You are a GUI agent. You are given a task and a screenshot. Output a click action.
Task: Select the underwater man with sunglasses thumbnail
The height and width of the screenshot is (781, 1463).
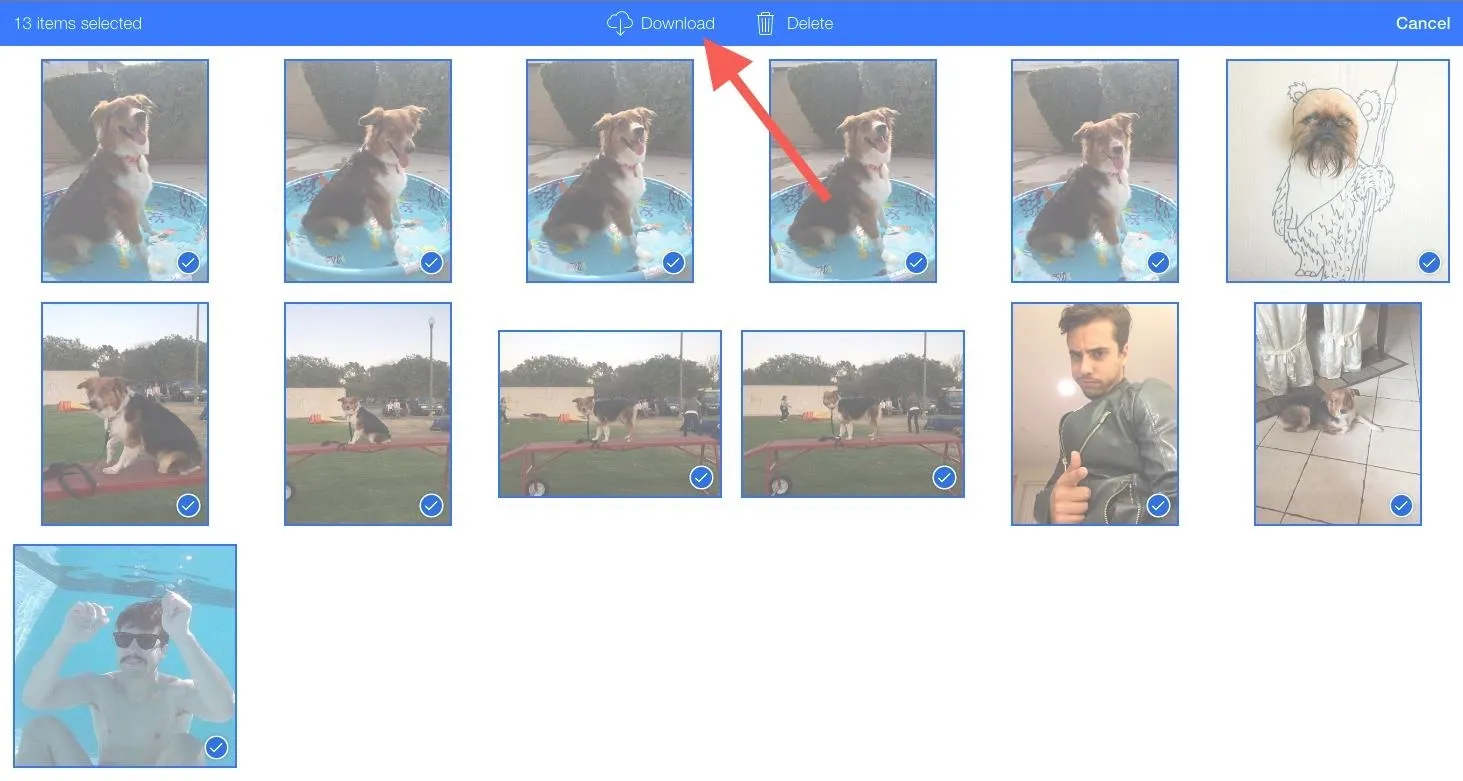tap(125, 656)
